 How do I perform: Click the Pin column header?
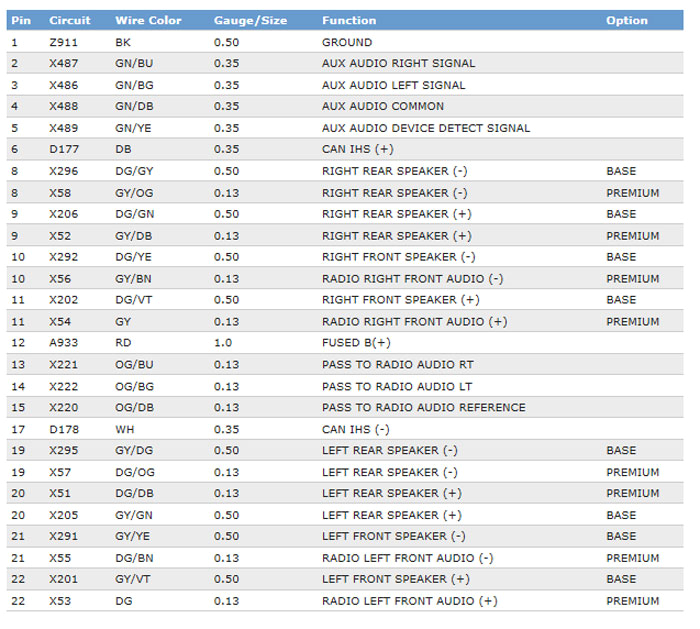[x=20, y=20]
